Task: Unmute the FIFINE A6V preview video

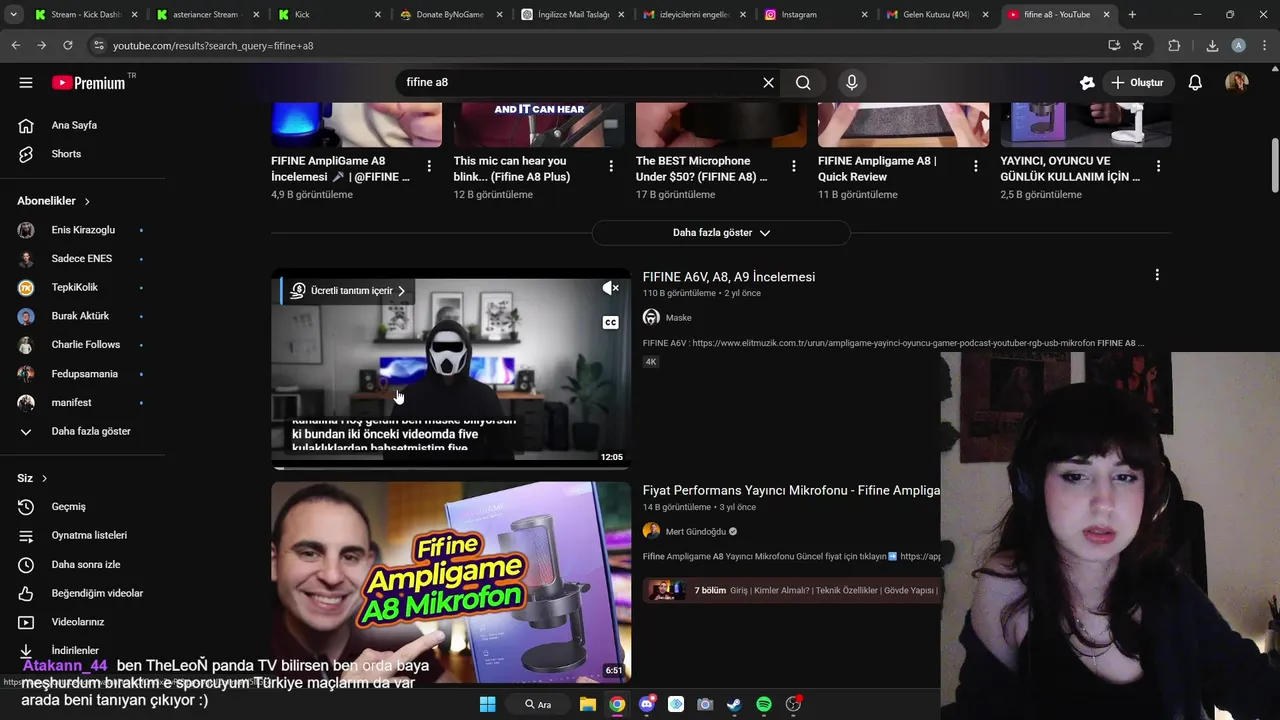Action: (x=610, y=288)
